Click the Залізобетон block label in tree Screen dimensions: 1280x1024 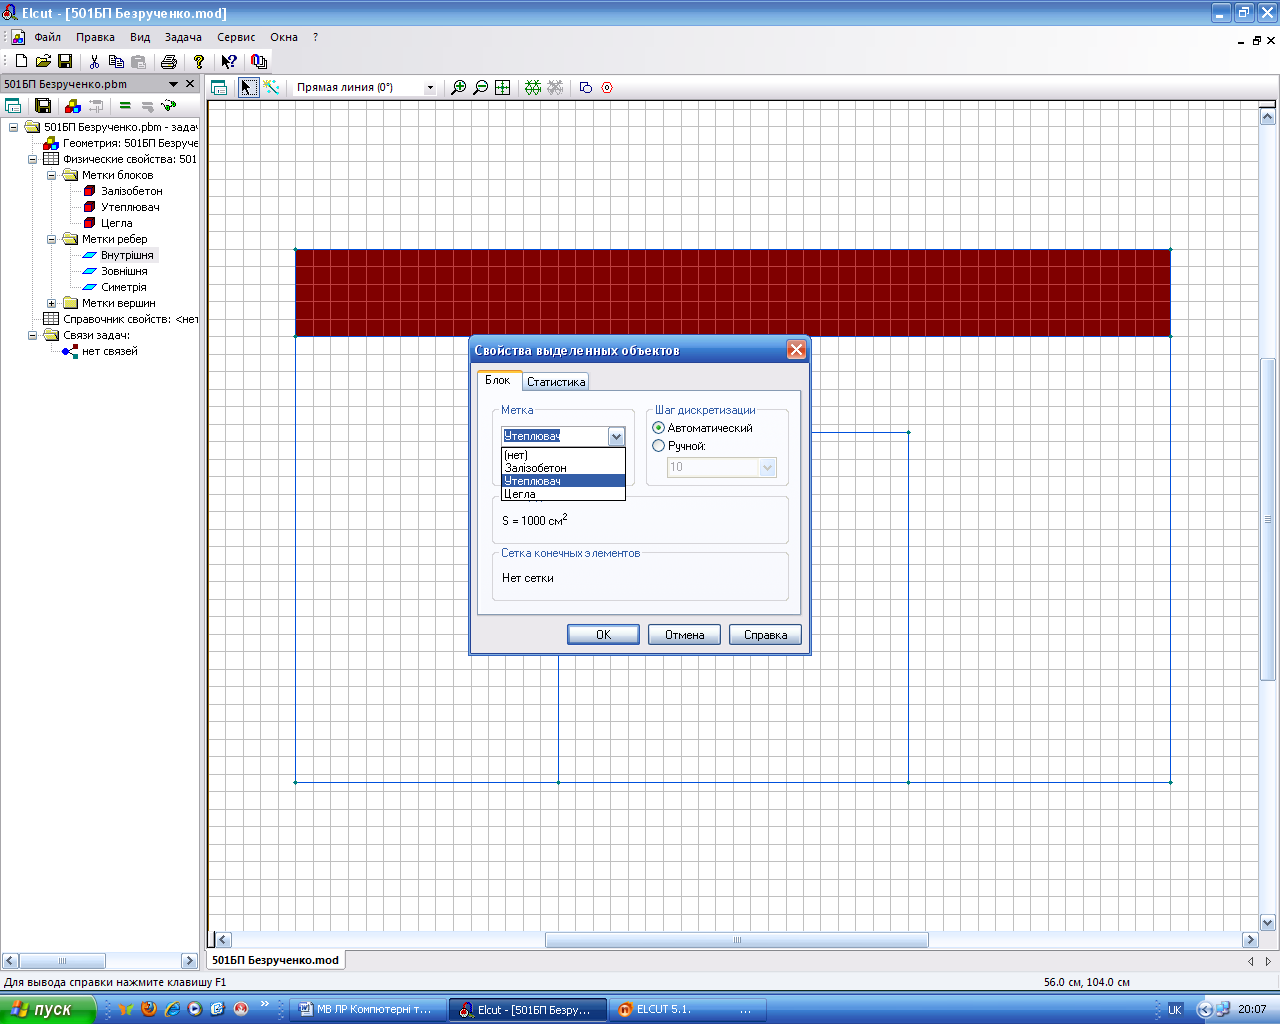[131, 191]
